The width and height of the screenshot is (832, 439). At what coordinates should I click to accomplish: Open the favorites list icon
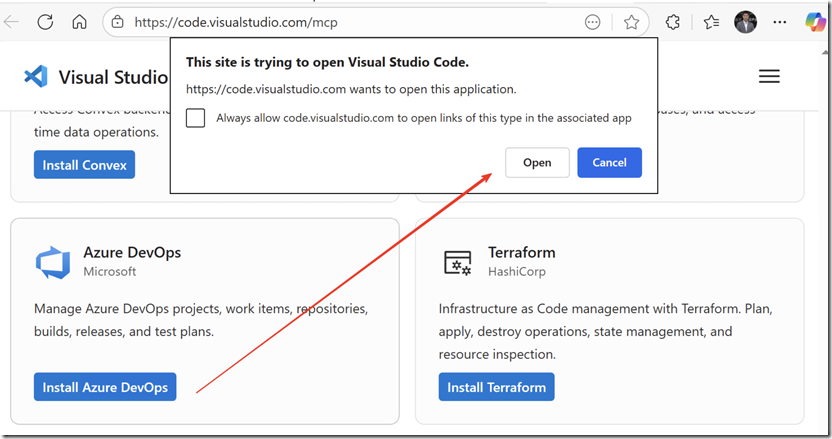click(711, 22)
